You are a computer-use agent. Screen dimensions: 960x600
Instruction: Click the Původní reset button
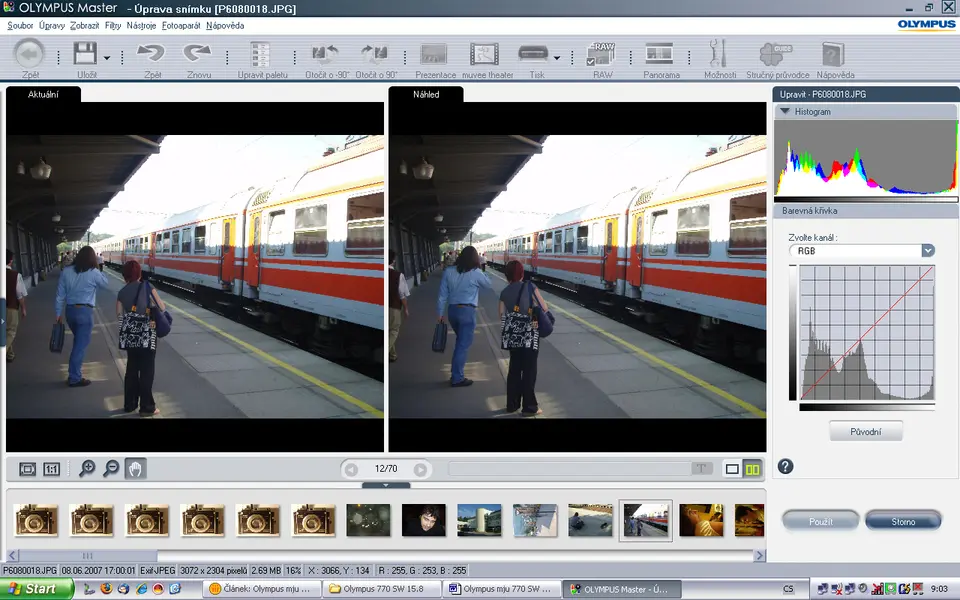[865, 432]
